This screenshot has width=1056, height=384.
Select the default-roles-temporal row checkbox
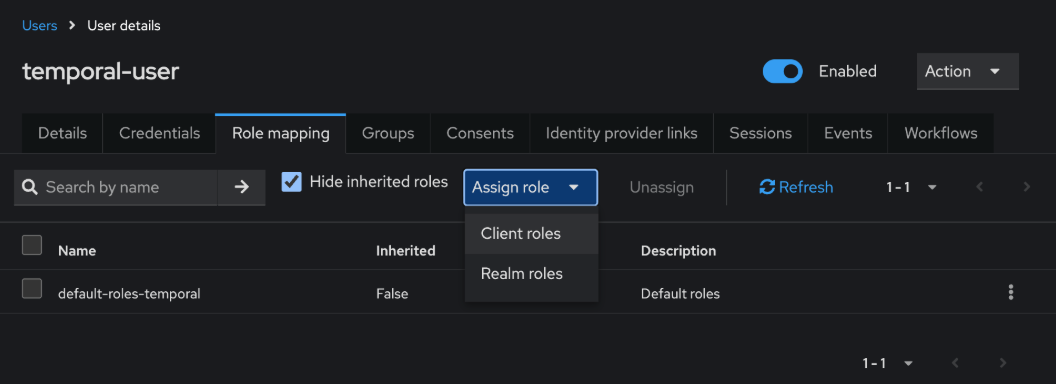32,288
